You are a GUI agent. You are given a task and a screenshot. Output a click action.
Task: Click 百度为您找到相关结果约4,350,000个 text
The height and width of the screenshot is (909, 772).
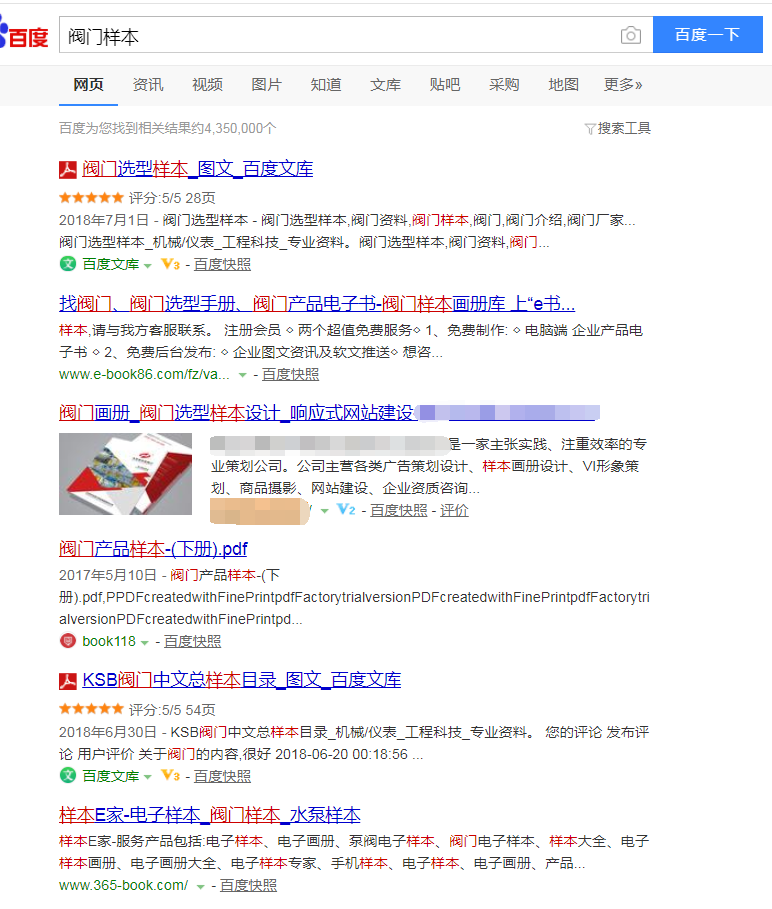(167, 128)
